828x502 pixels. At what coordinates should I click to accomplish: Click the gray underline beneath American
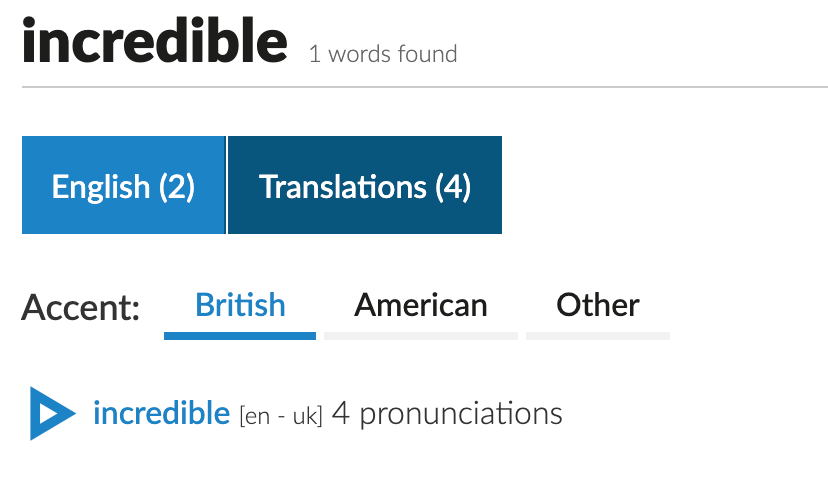point(421,335)
